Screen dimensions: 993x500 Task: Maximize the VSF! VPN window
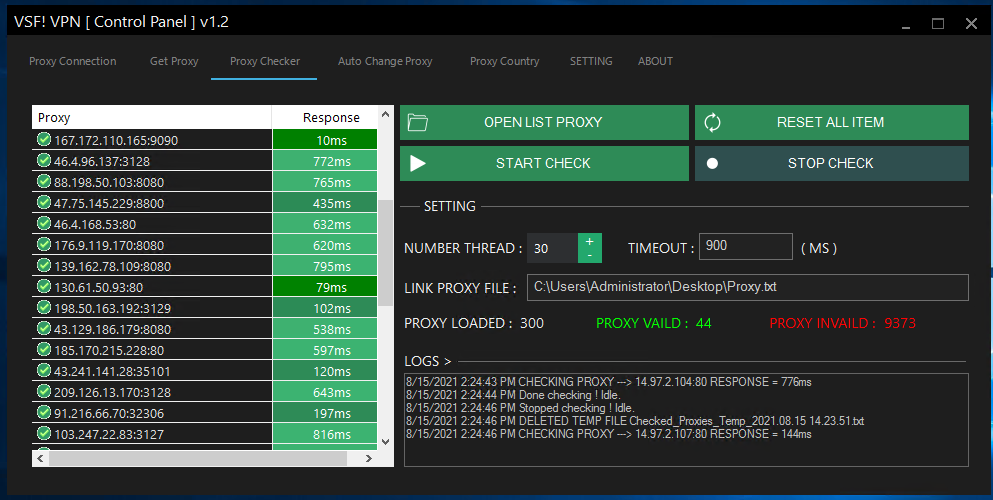click(938, 24)
